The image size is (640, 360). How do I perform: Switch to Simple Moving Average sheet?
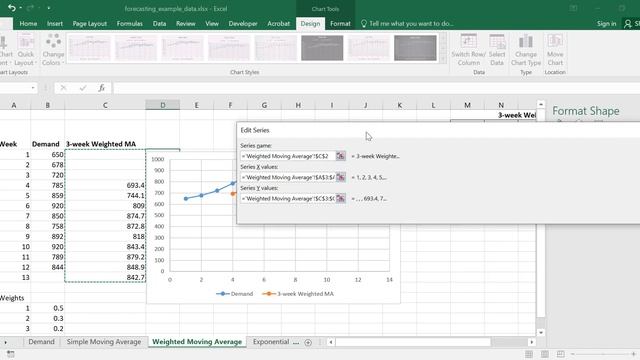point(104,342)
